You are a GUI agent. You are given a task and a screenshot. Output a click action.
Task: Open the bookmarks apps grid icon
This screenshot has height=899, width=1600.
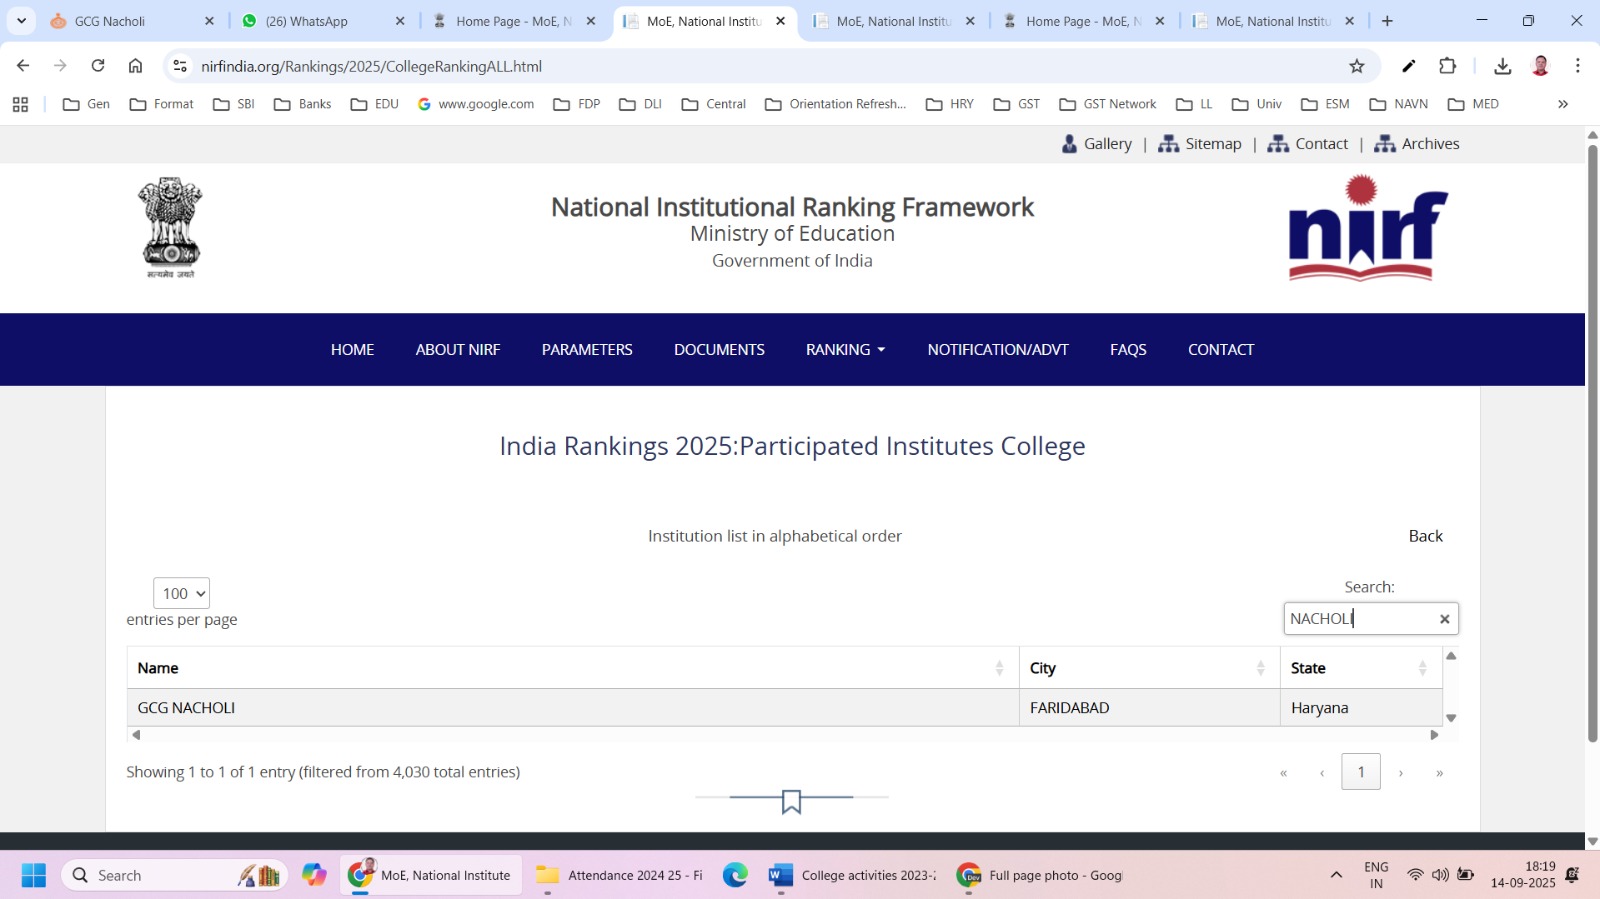[20, 104]
